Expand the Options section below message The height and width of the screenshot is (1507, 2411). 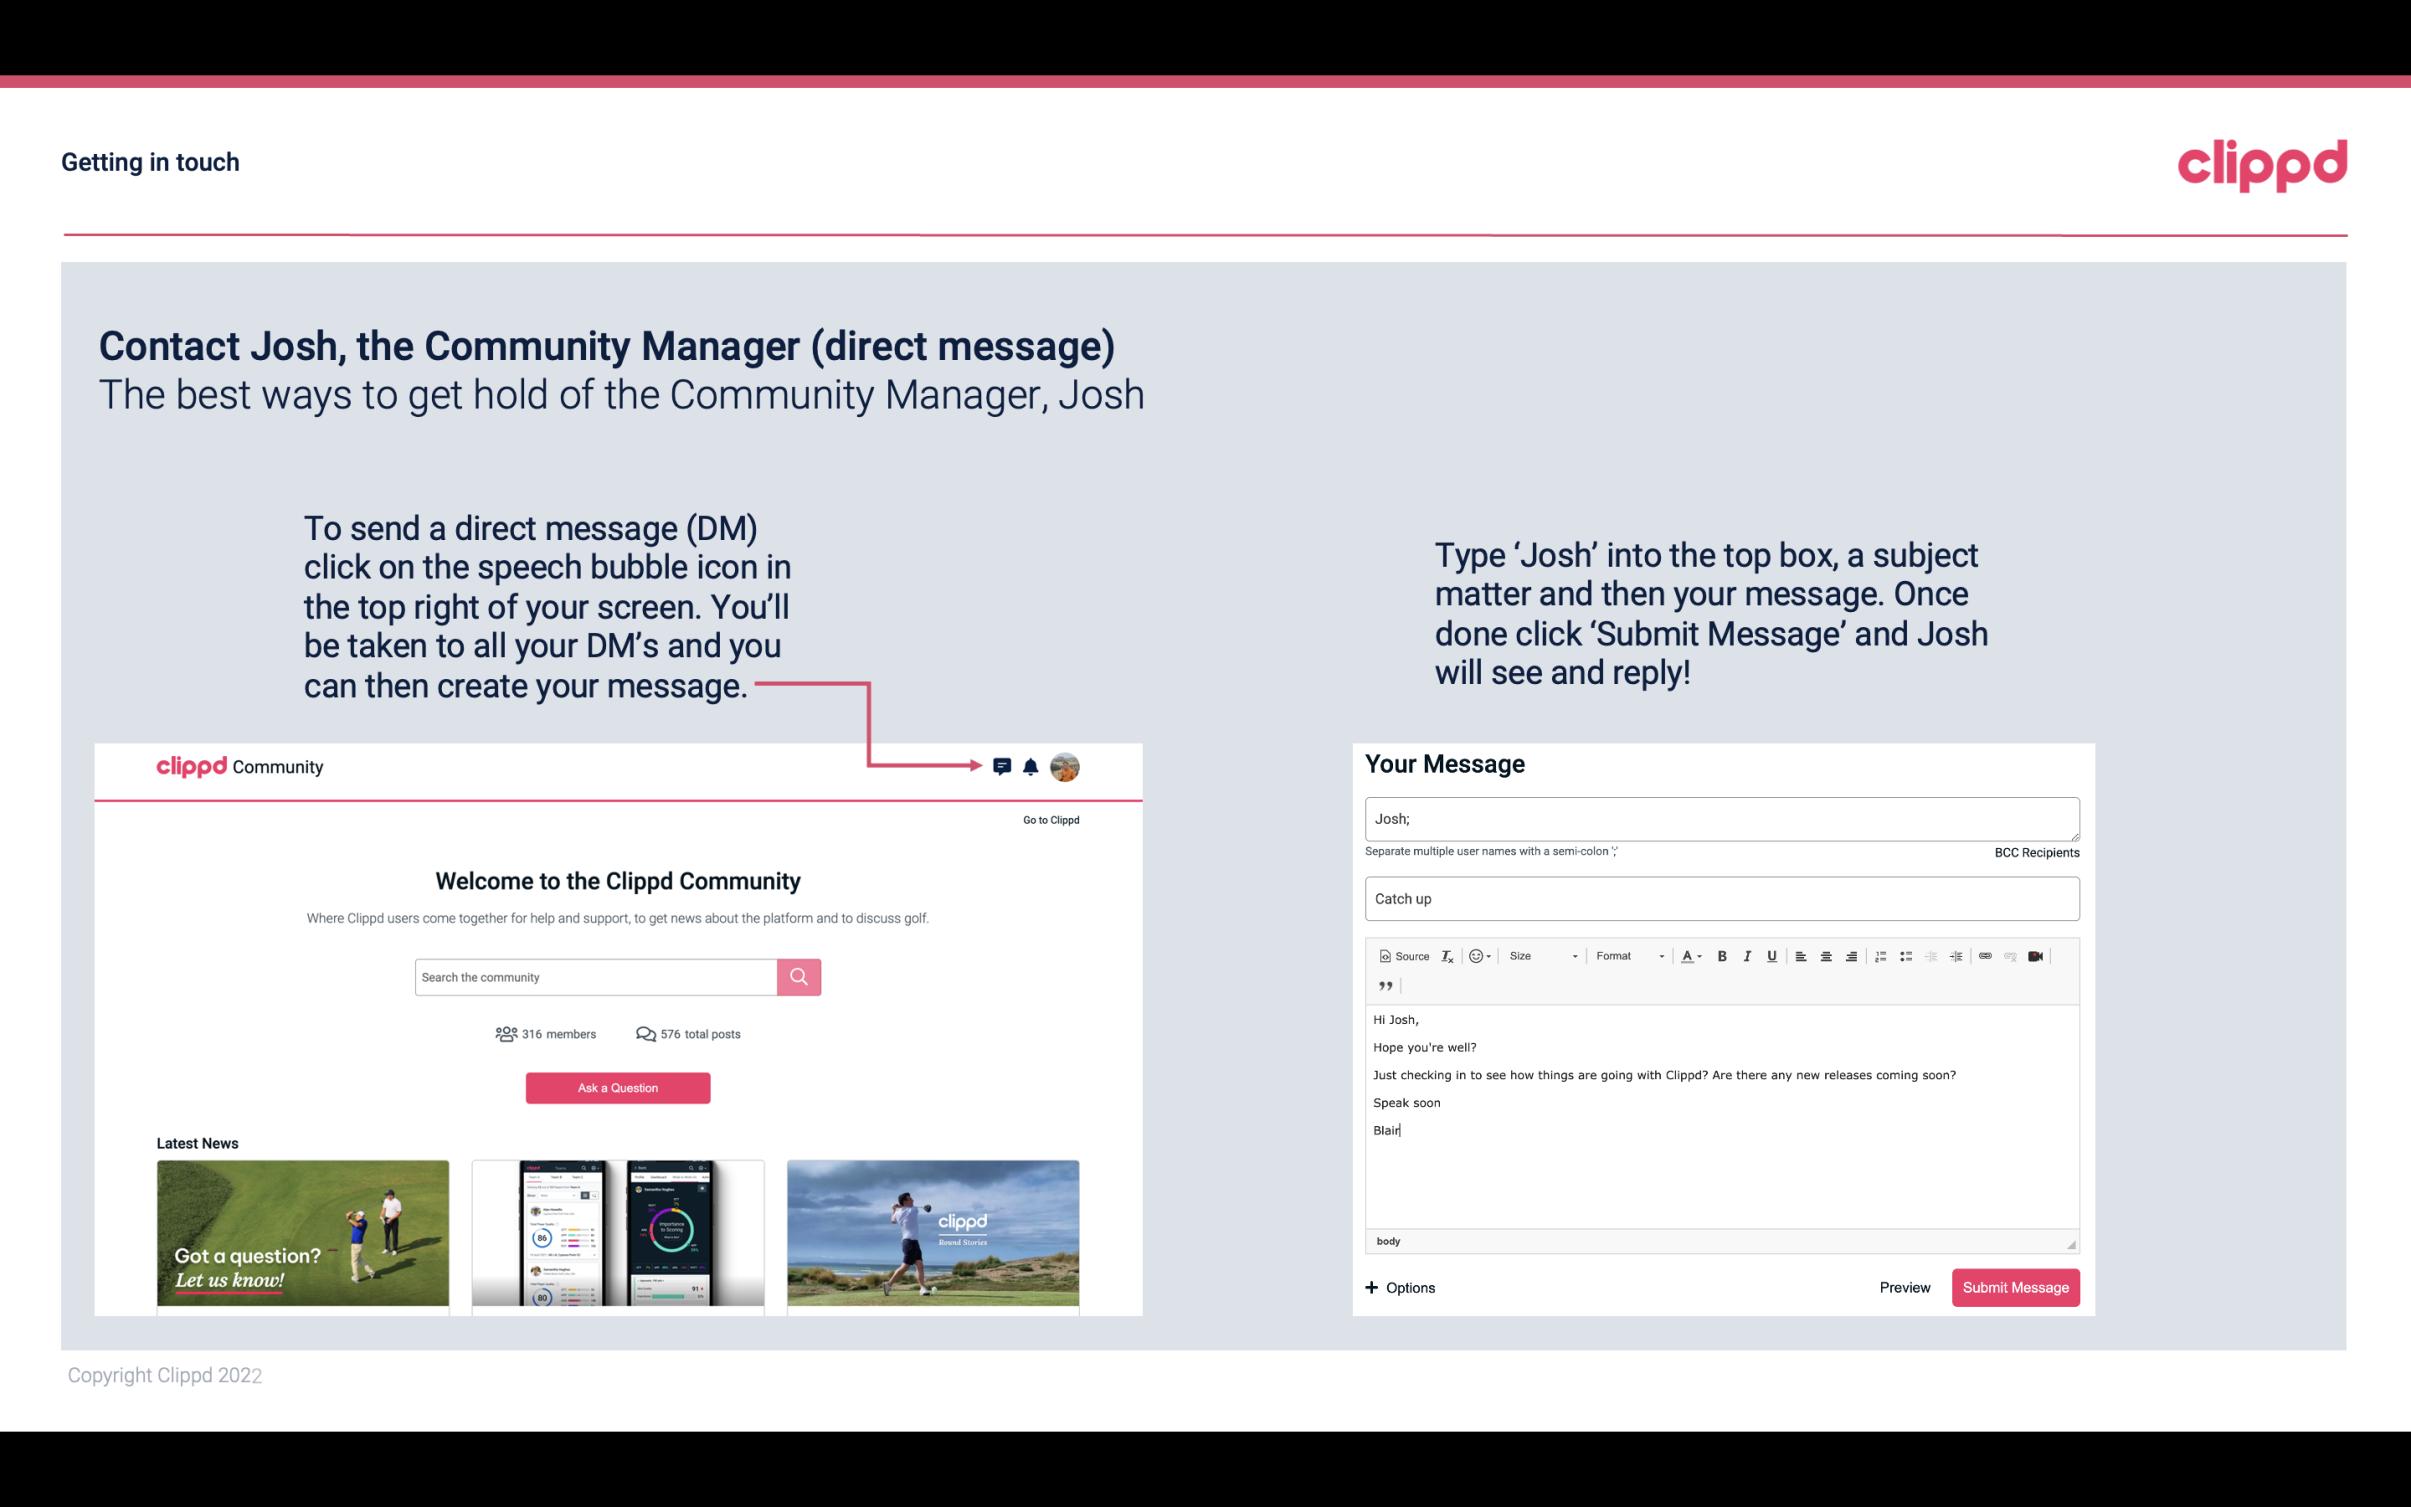pyautogui.click(x=1397, y=1287)
